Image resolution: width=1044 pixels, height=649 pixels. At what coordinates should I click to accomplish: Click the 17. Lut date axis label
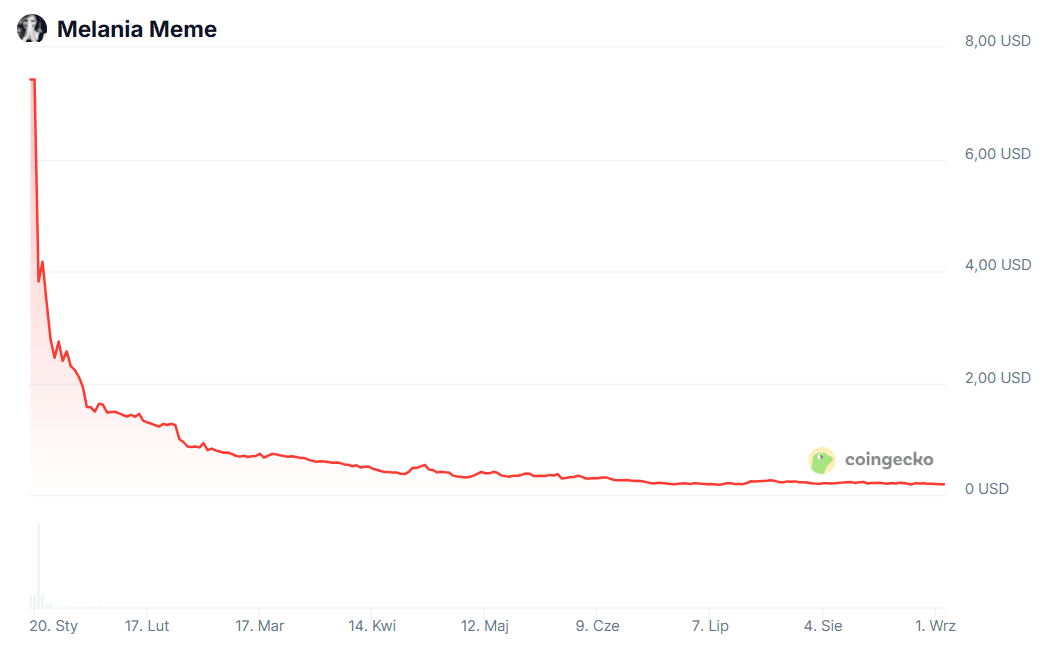point(146,626)
